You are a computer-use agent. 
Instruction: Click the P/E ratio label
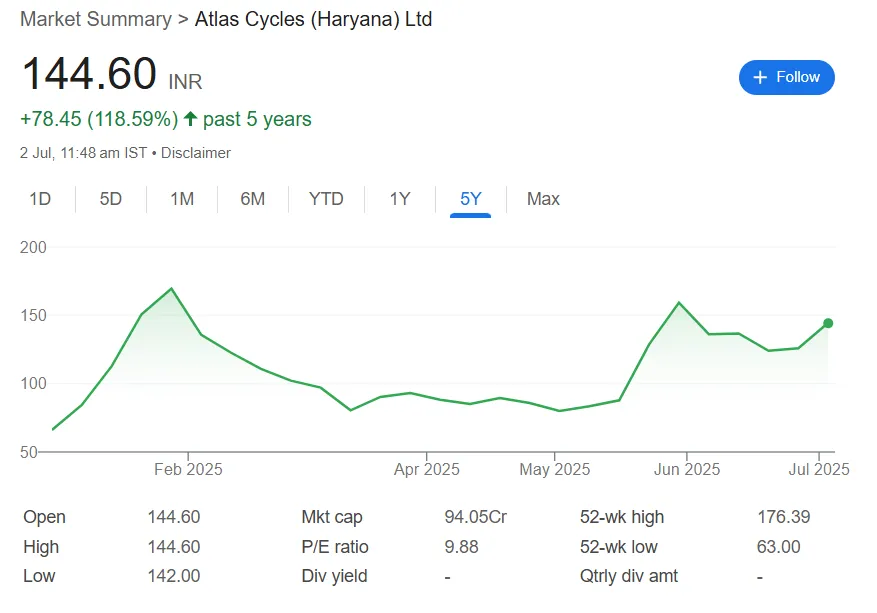click(x=334, y=546)
